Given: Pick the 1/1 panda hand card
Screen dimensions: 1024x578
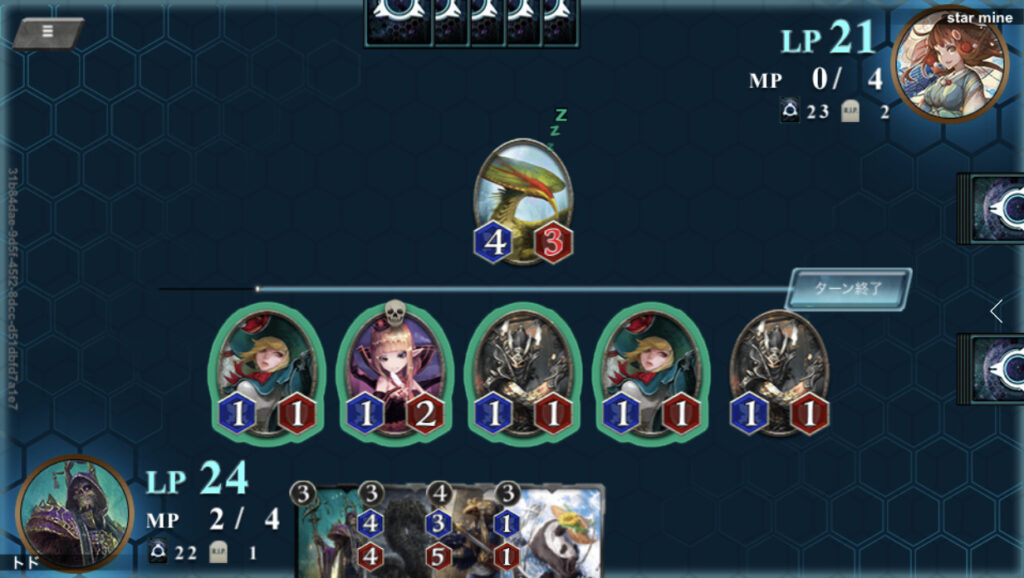Looking at the screenshot, I should (550, 530).
